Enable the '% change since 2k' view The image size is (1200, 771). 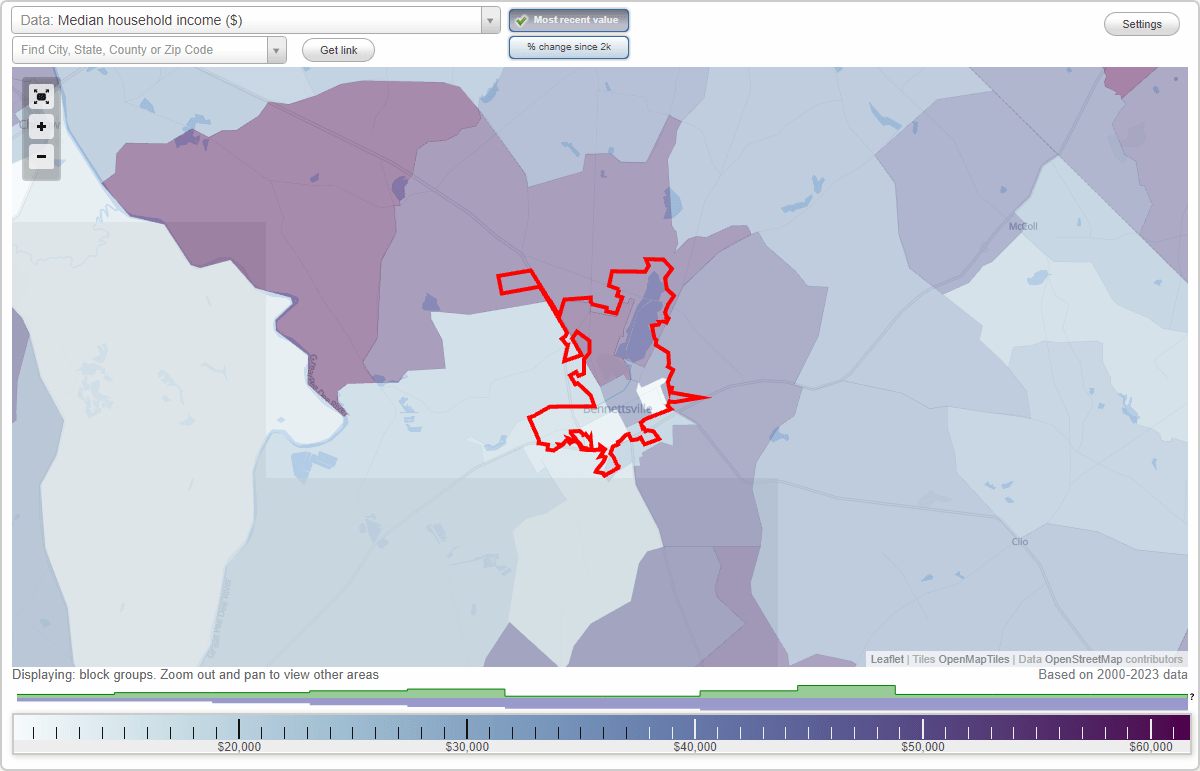(x=569, y=46)
